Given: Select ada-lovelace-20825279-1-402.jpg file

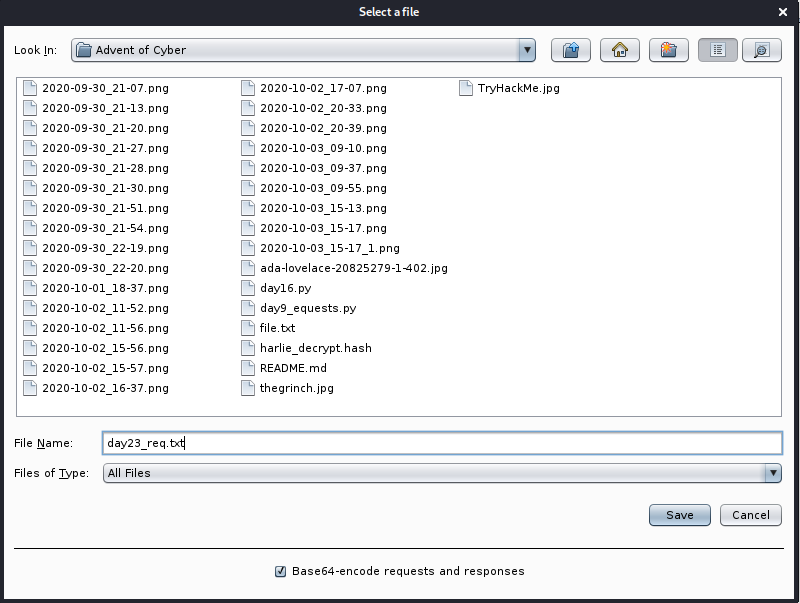Looking at the screenshot, I should coord(353,268).
